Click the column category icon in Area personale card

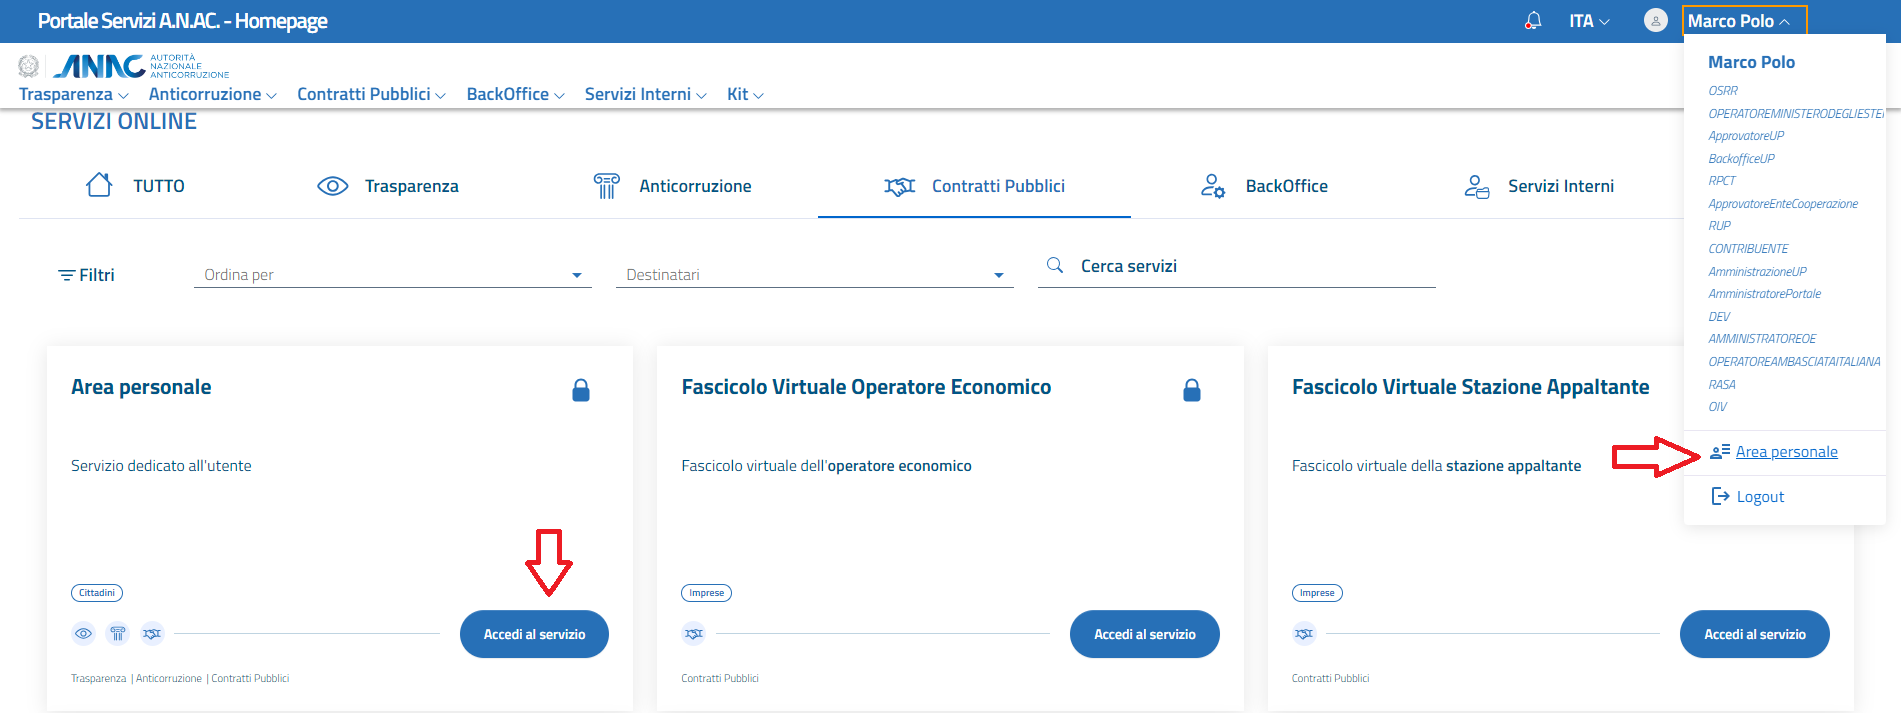pyautogui.click(x=118, y=633)
